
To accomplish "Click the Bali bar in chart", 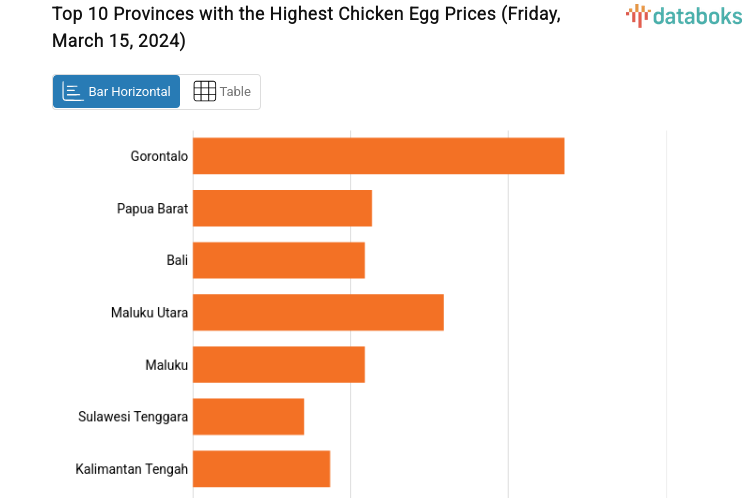I will coord(278,260).
